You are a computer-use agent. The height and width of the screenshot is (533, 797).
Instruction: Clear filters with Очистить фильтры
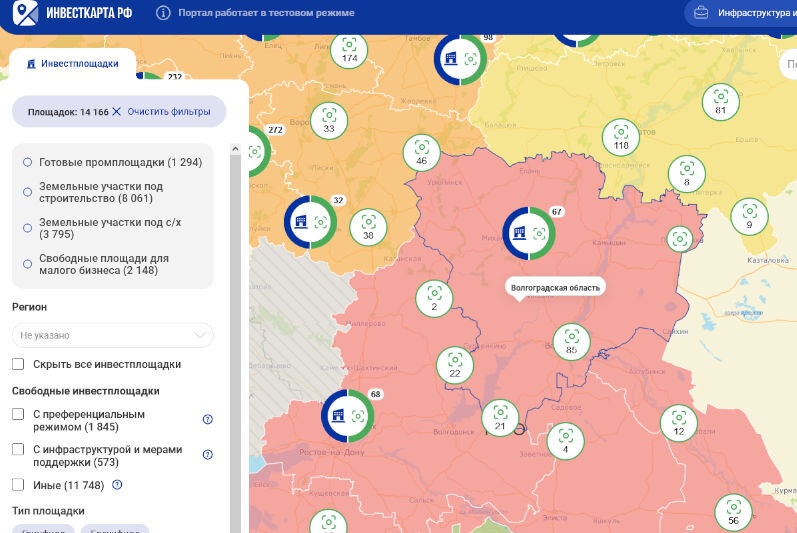point(169,111)
